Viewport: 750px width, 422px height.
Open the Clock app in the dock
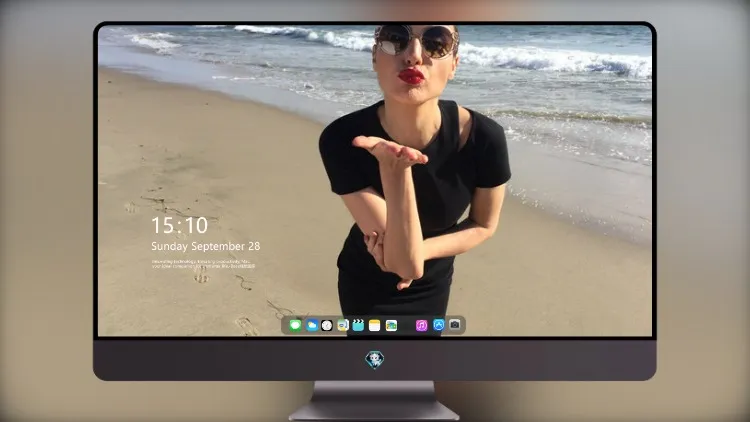327,325
